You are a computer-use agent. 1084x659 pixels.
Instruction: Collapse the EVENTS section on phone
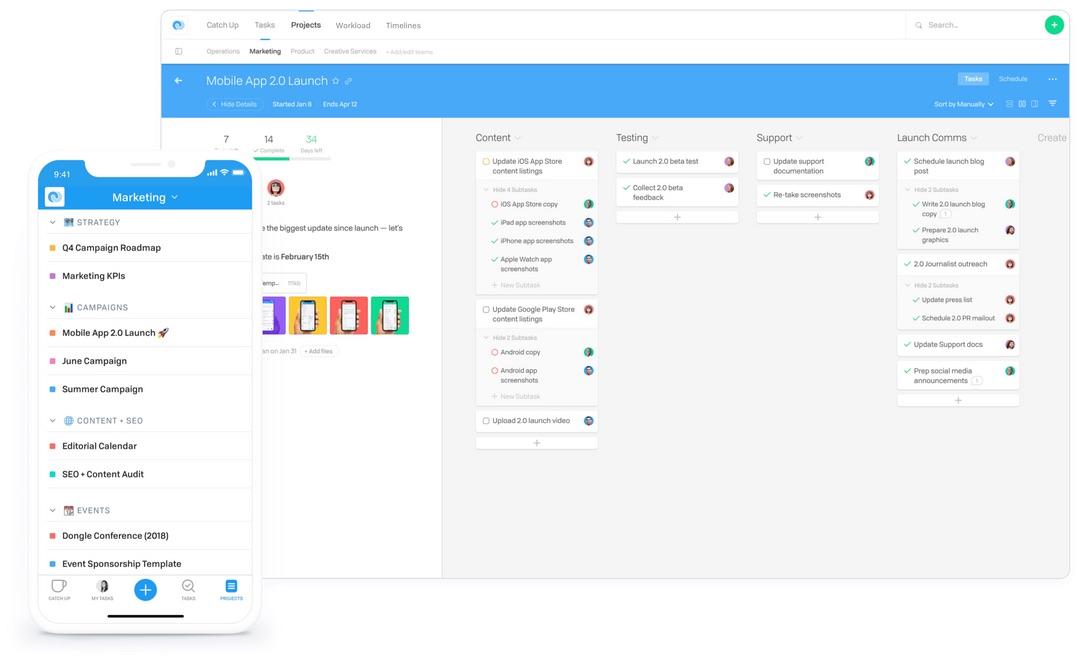click(53, 510)
